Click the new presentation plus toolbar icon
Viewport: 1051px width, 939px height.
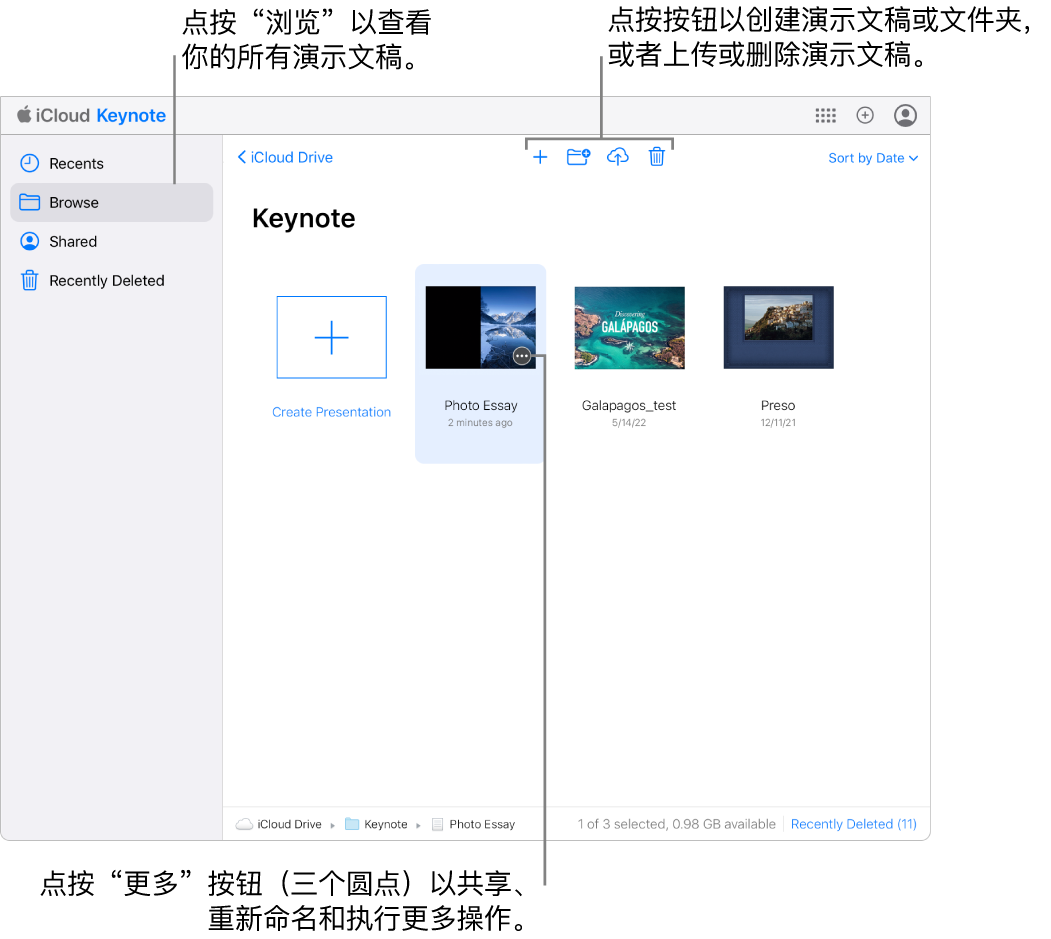click(540, 157)
